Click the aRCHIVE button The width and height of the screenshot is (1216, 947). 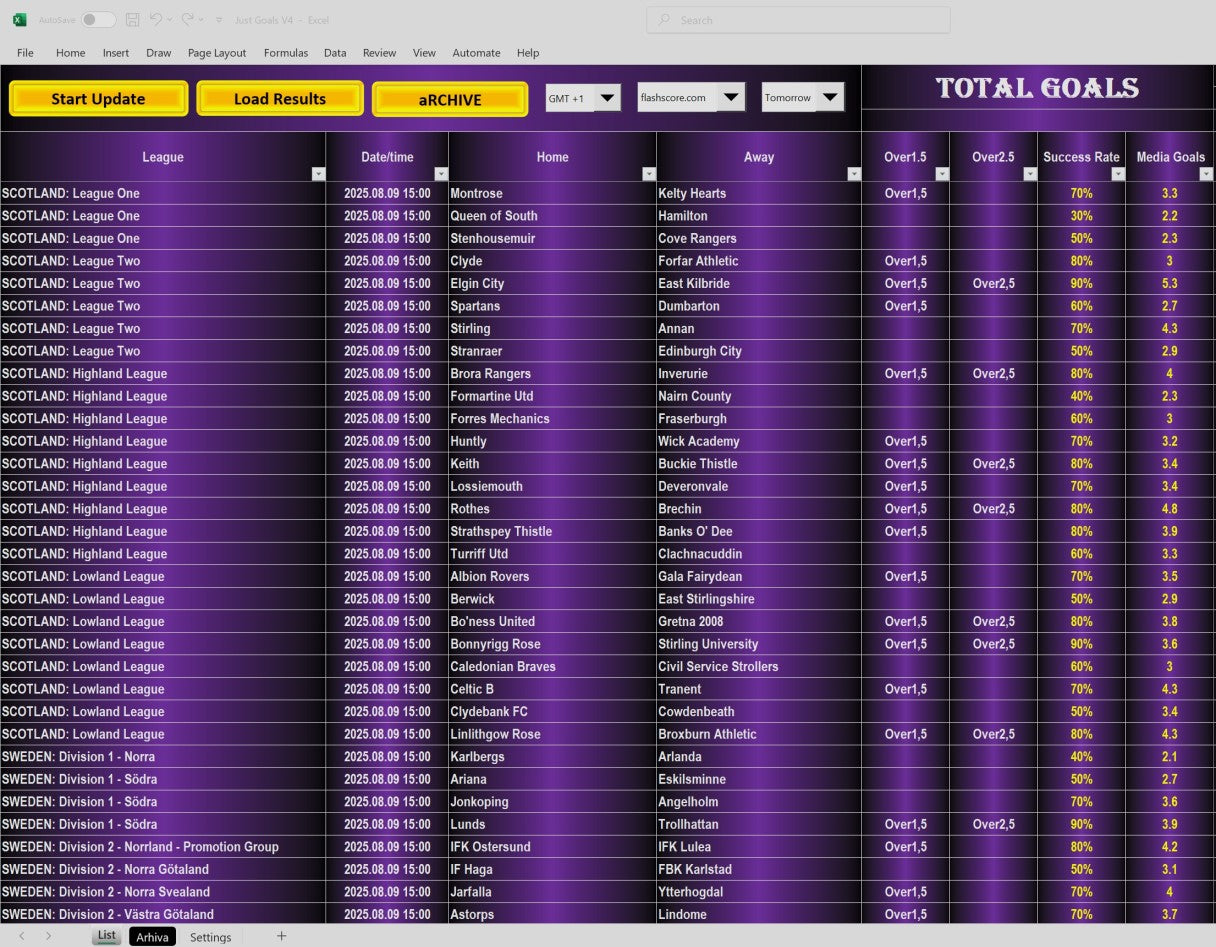click(x=450, y=99)
